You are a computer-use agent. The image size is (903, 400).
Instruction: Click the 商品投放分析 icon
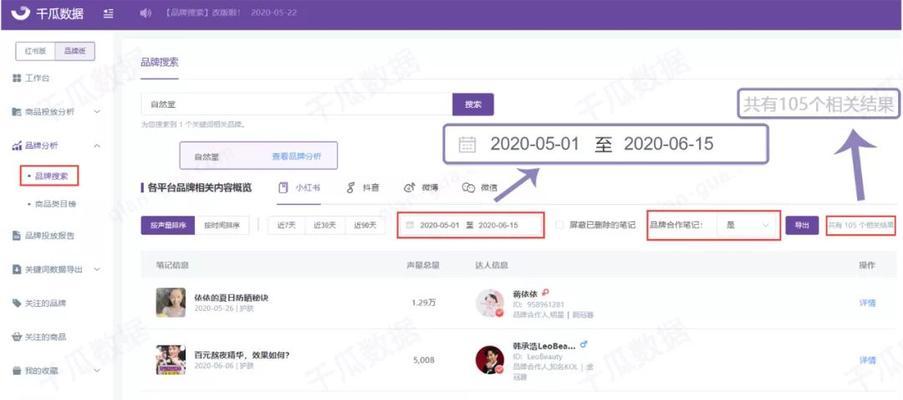point(17,112)
